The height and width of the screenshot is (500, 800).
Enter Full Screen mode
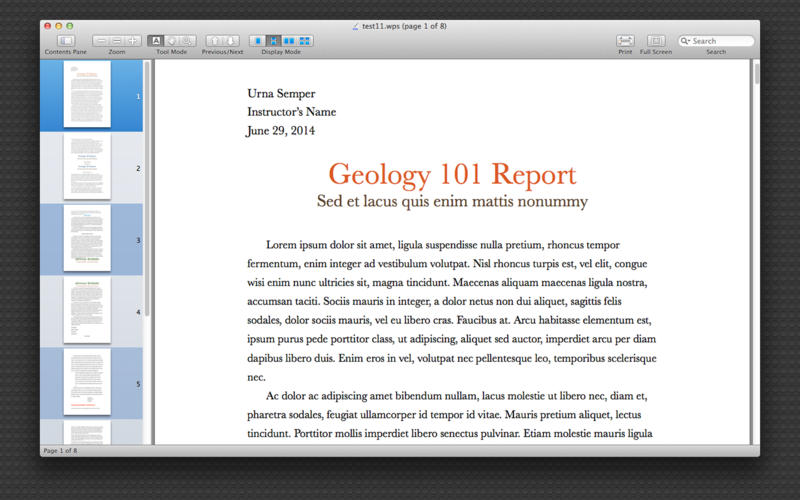(656, 40)
